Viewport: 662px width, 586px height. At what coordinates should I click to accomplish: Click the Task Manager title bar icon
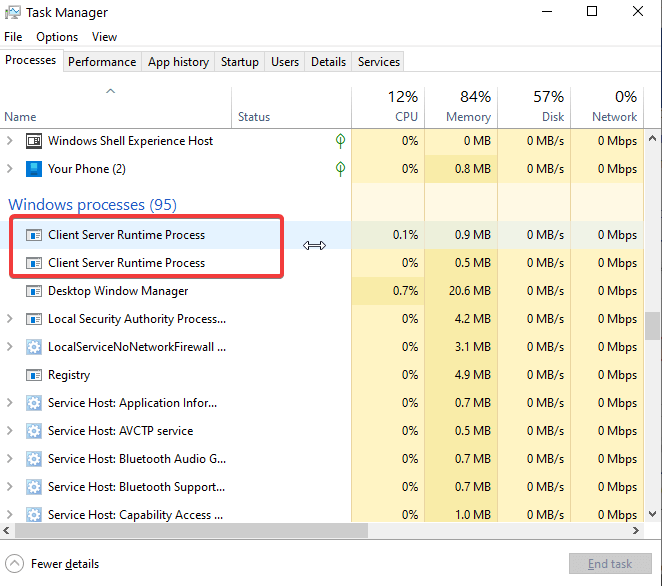13,12
